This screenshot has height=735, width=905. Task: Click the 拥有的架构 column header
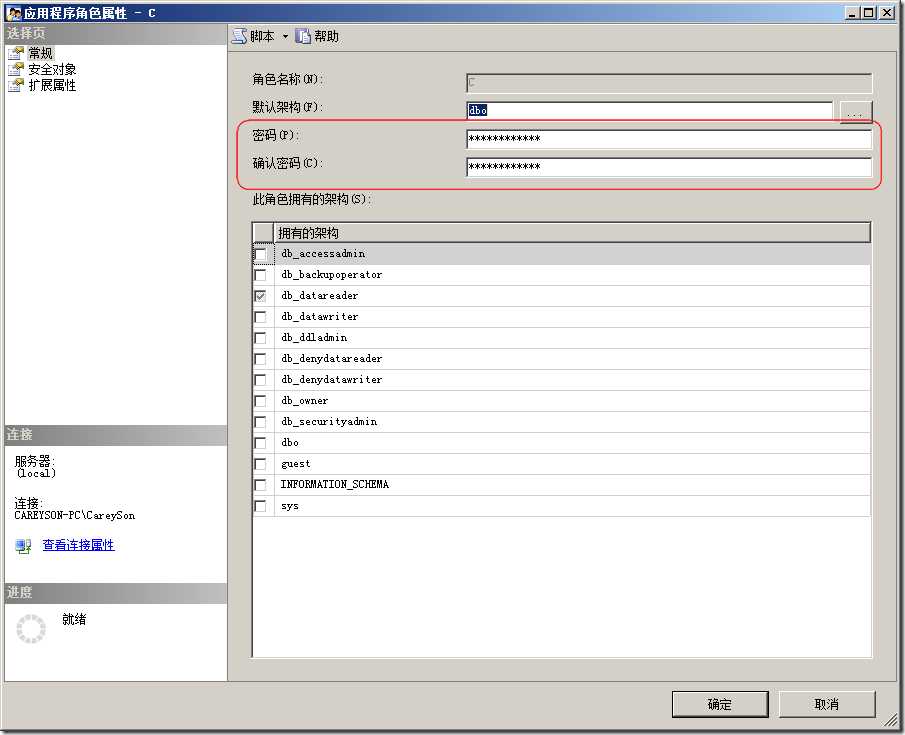point(571,233)
